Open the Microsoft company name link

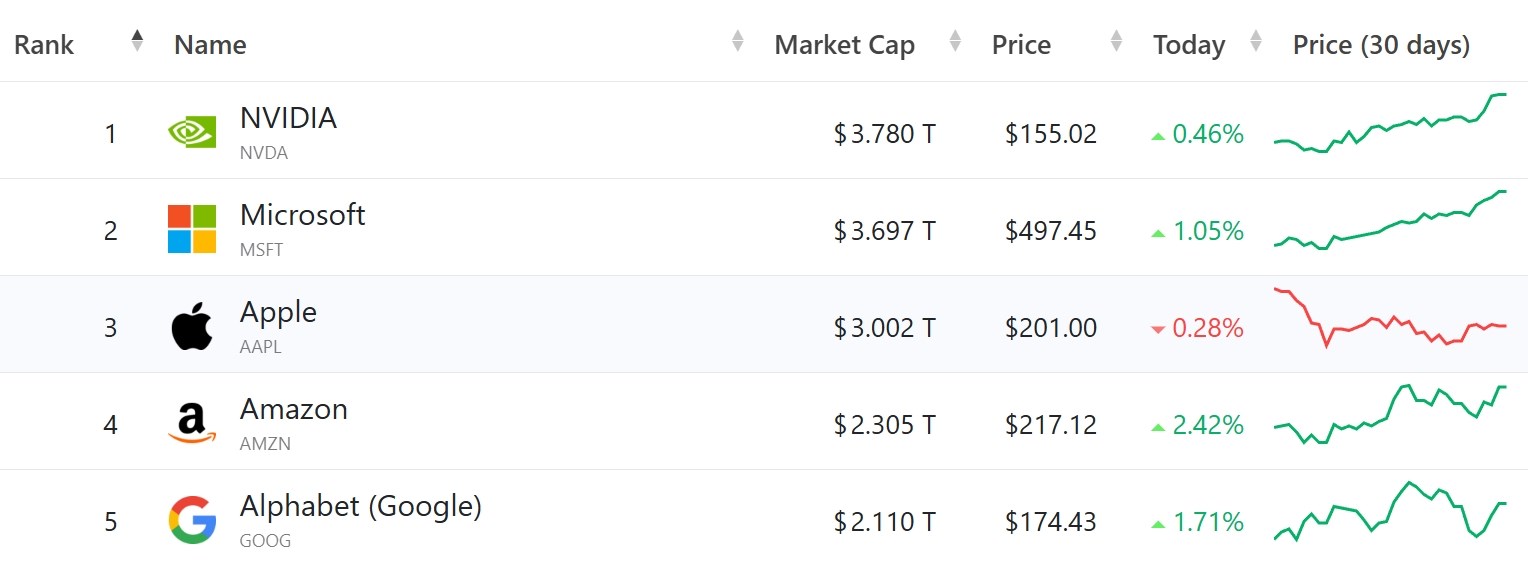303,215
